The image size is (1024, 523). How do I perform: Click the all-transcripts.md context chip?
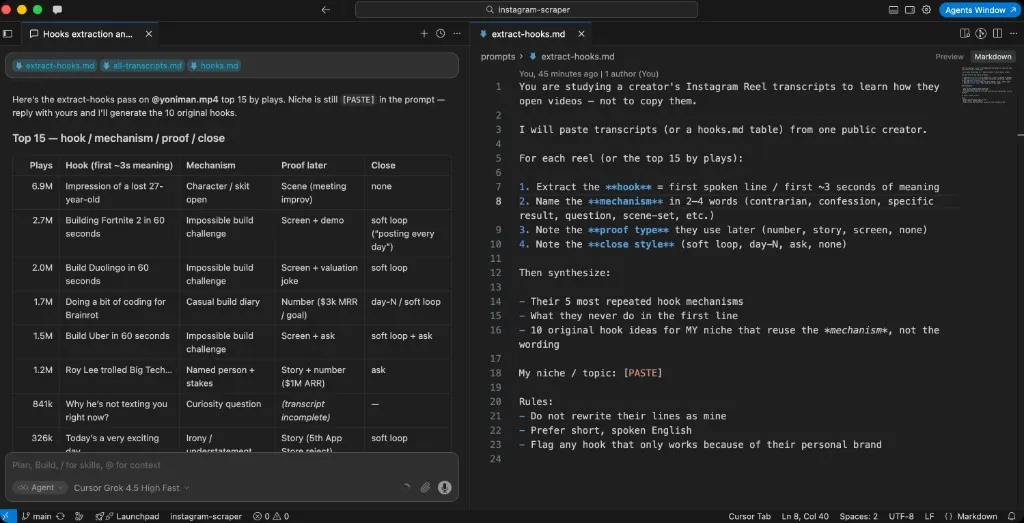(x=142, y=66)
